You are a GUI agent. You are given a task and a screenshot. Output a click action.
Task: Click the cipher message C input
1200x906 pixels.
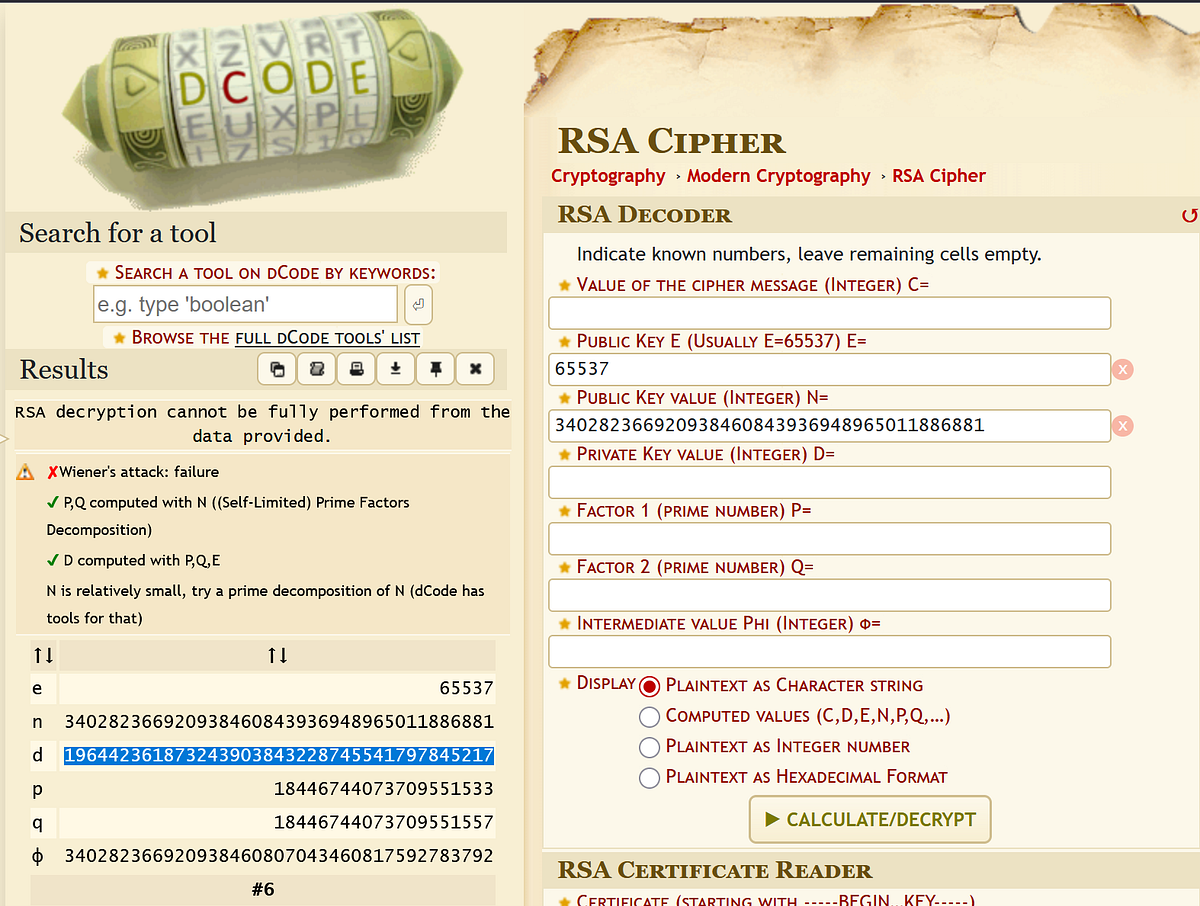pos(830,313)
